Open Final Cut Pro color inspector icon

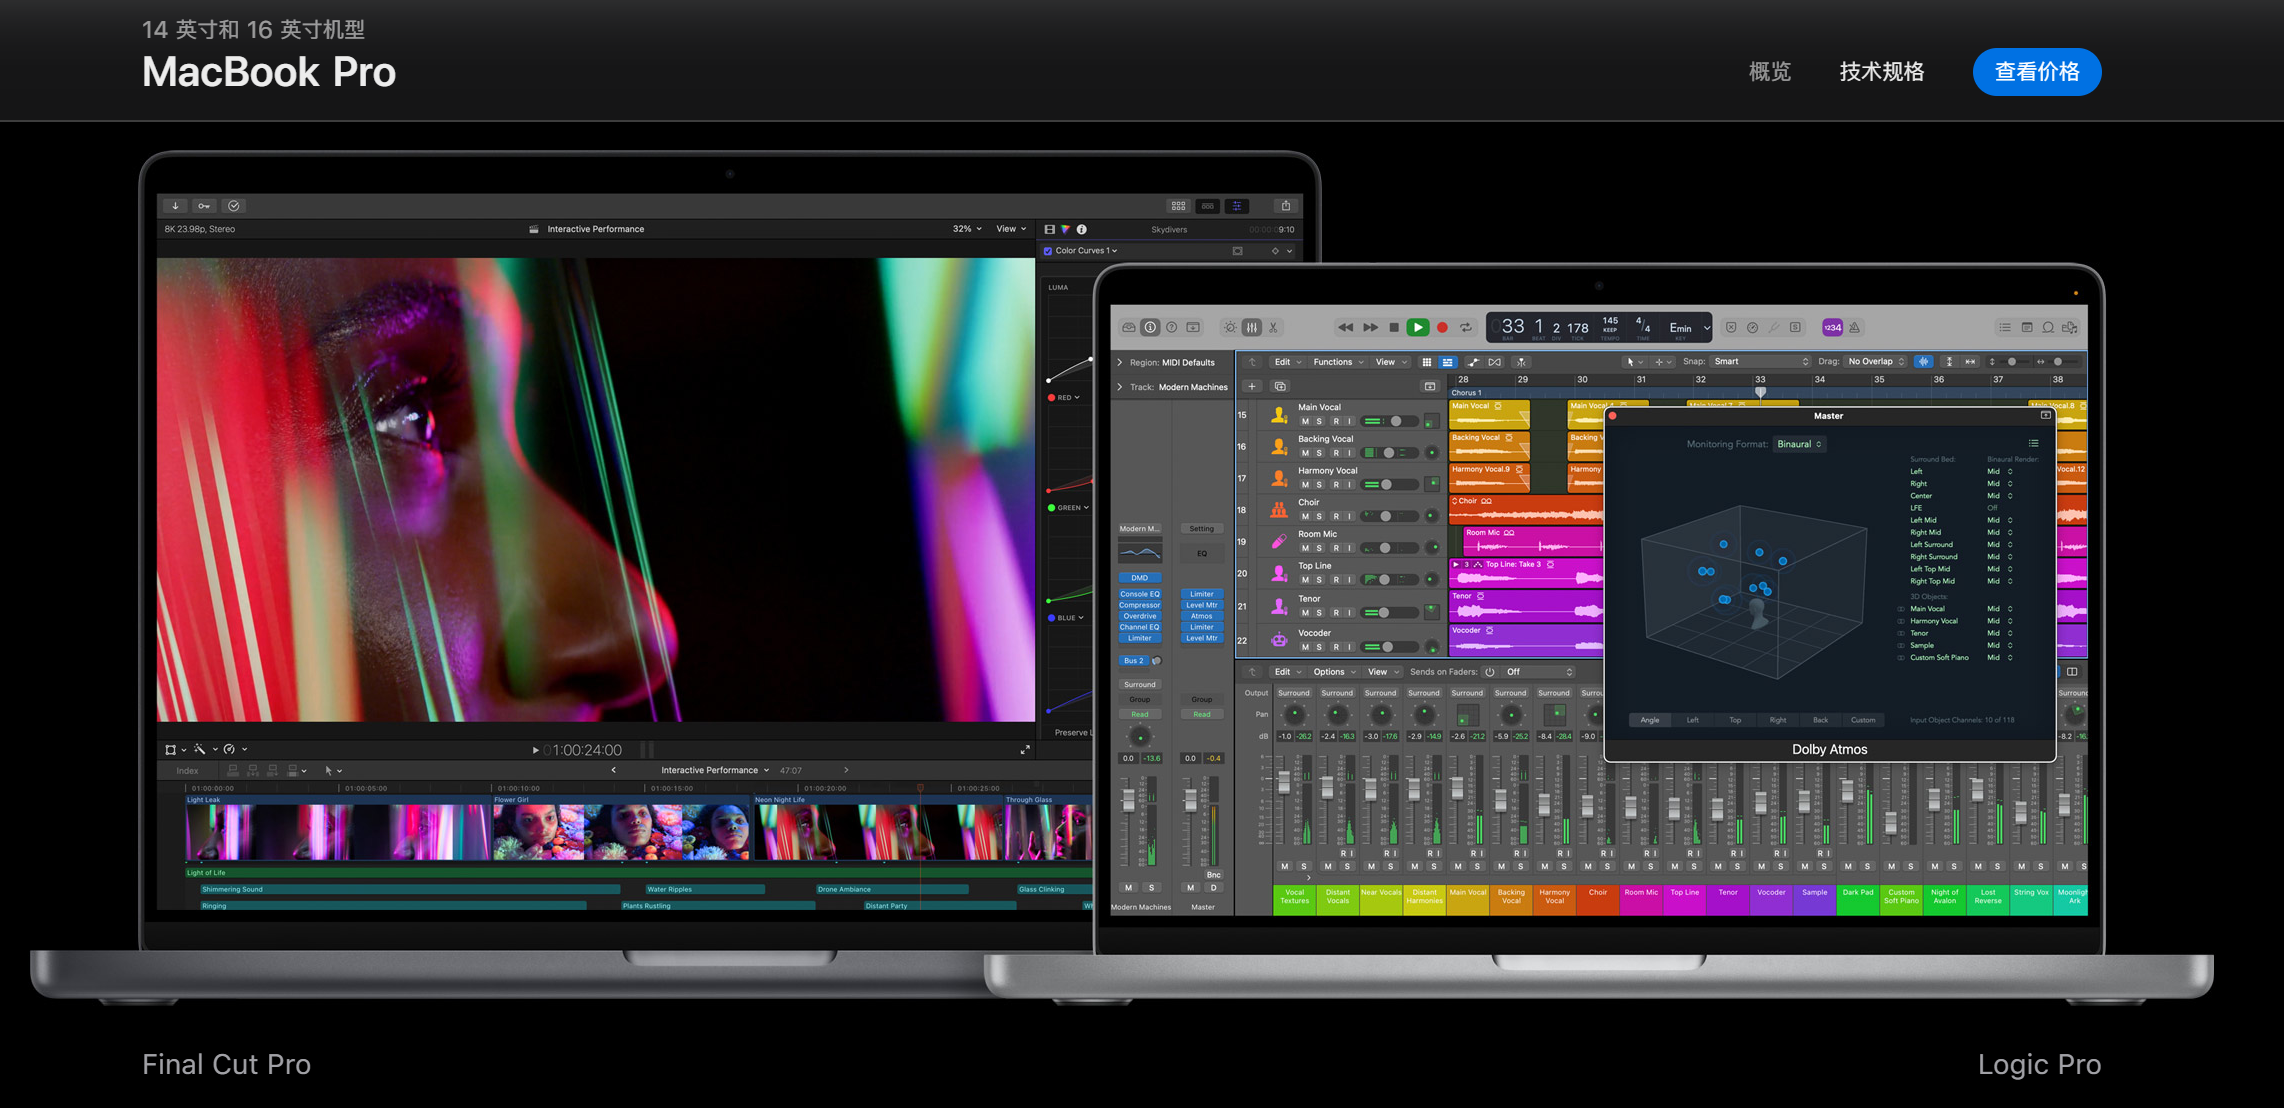[x=1065, y=230]
